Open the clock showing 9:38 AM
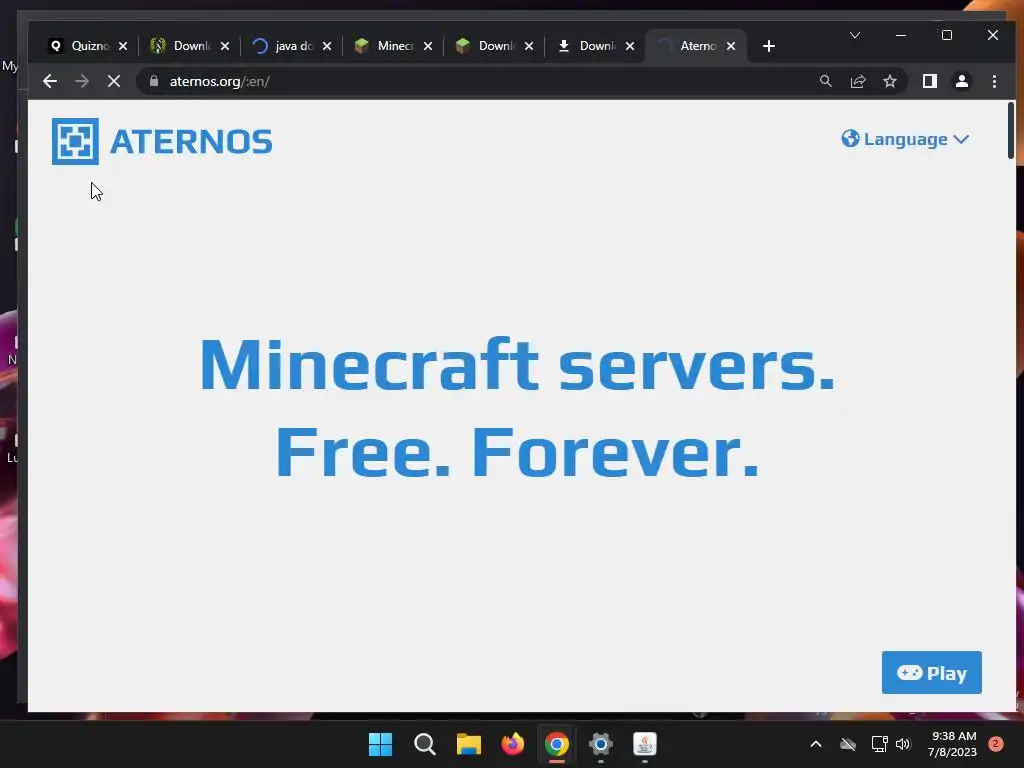The image size is (1024, 768). pyautogui.click(x=952, y=744)
